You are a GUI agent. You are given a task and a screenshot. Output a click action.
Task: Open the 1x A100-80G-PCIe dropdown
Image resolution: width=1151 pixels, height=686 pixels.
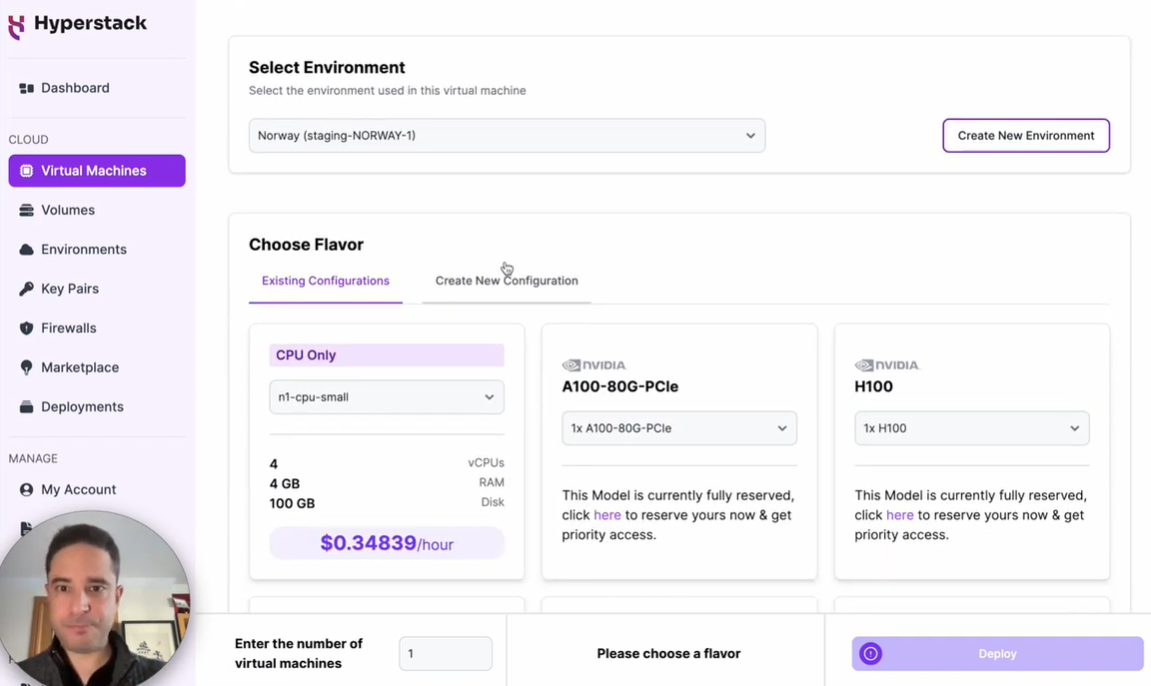pyautogui.click(x=679, y=428)
